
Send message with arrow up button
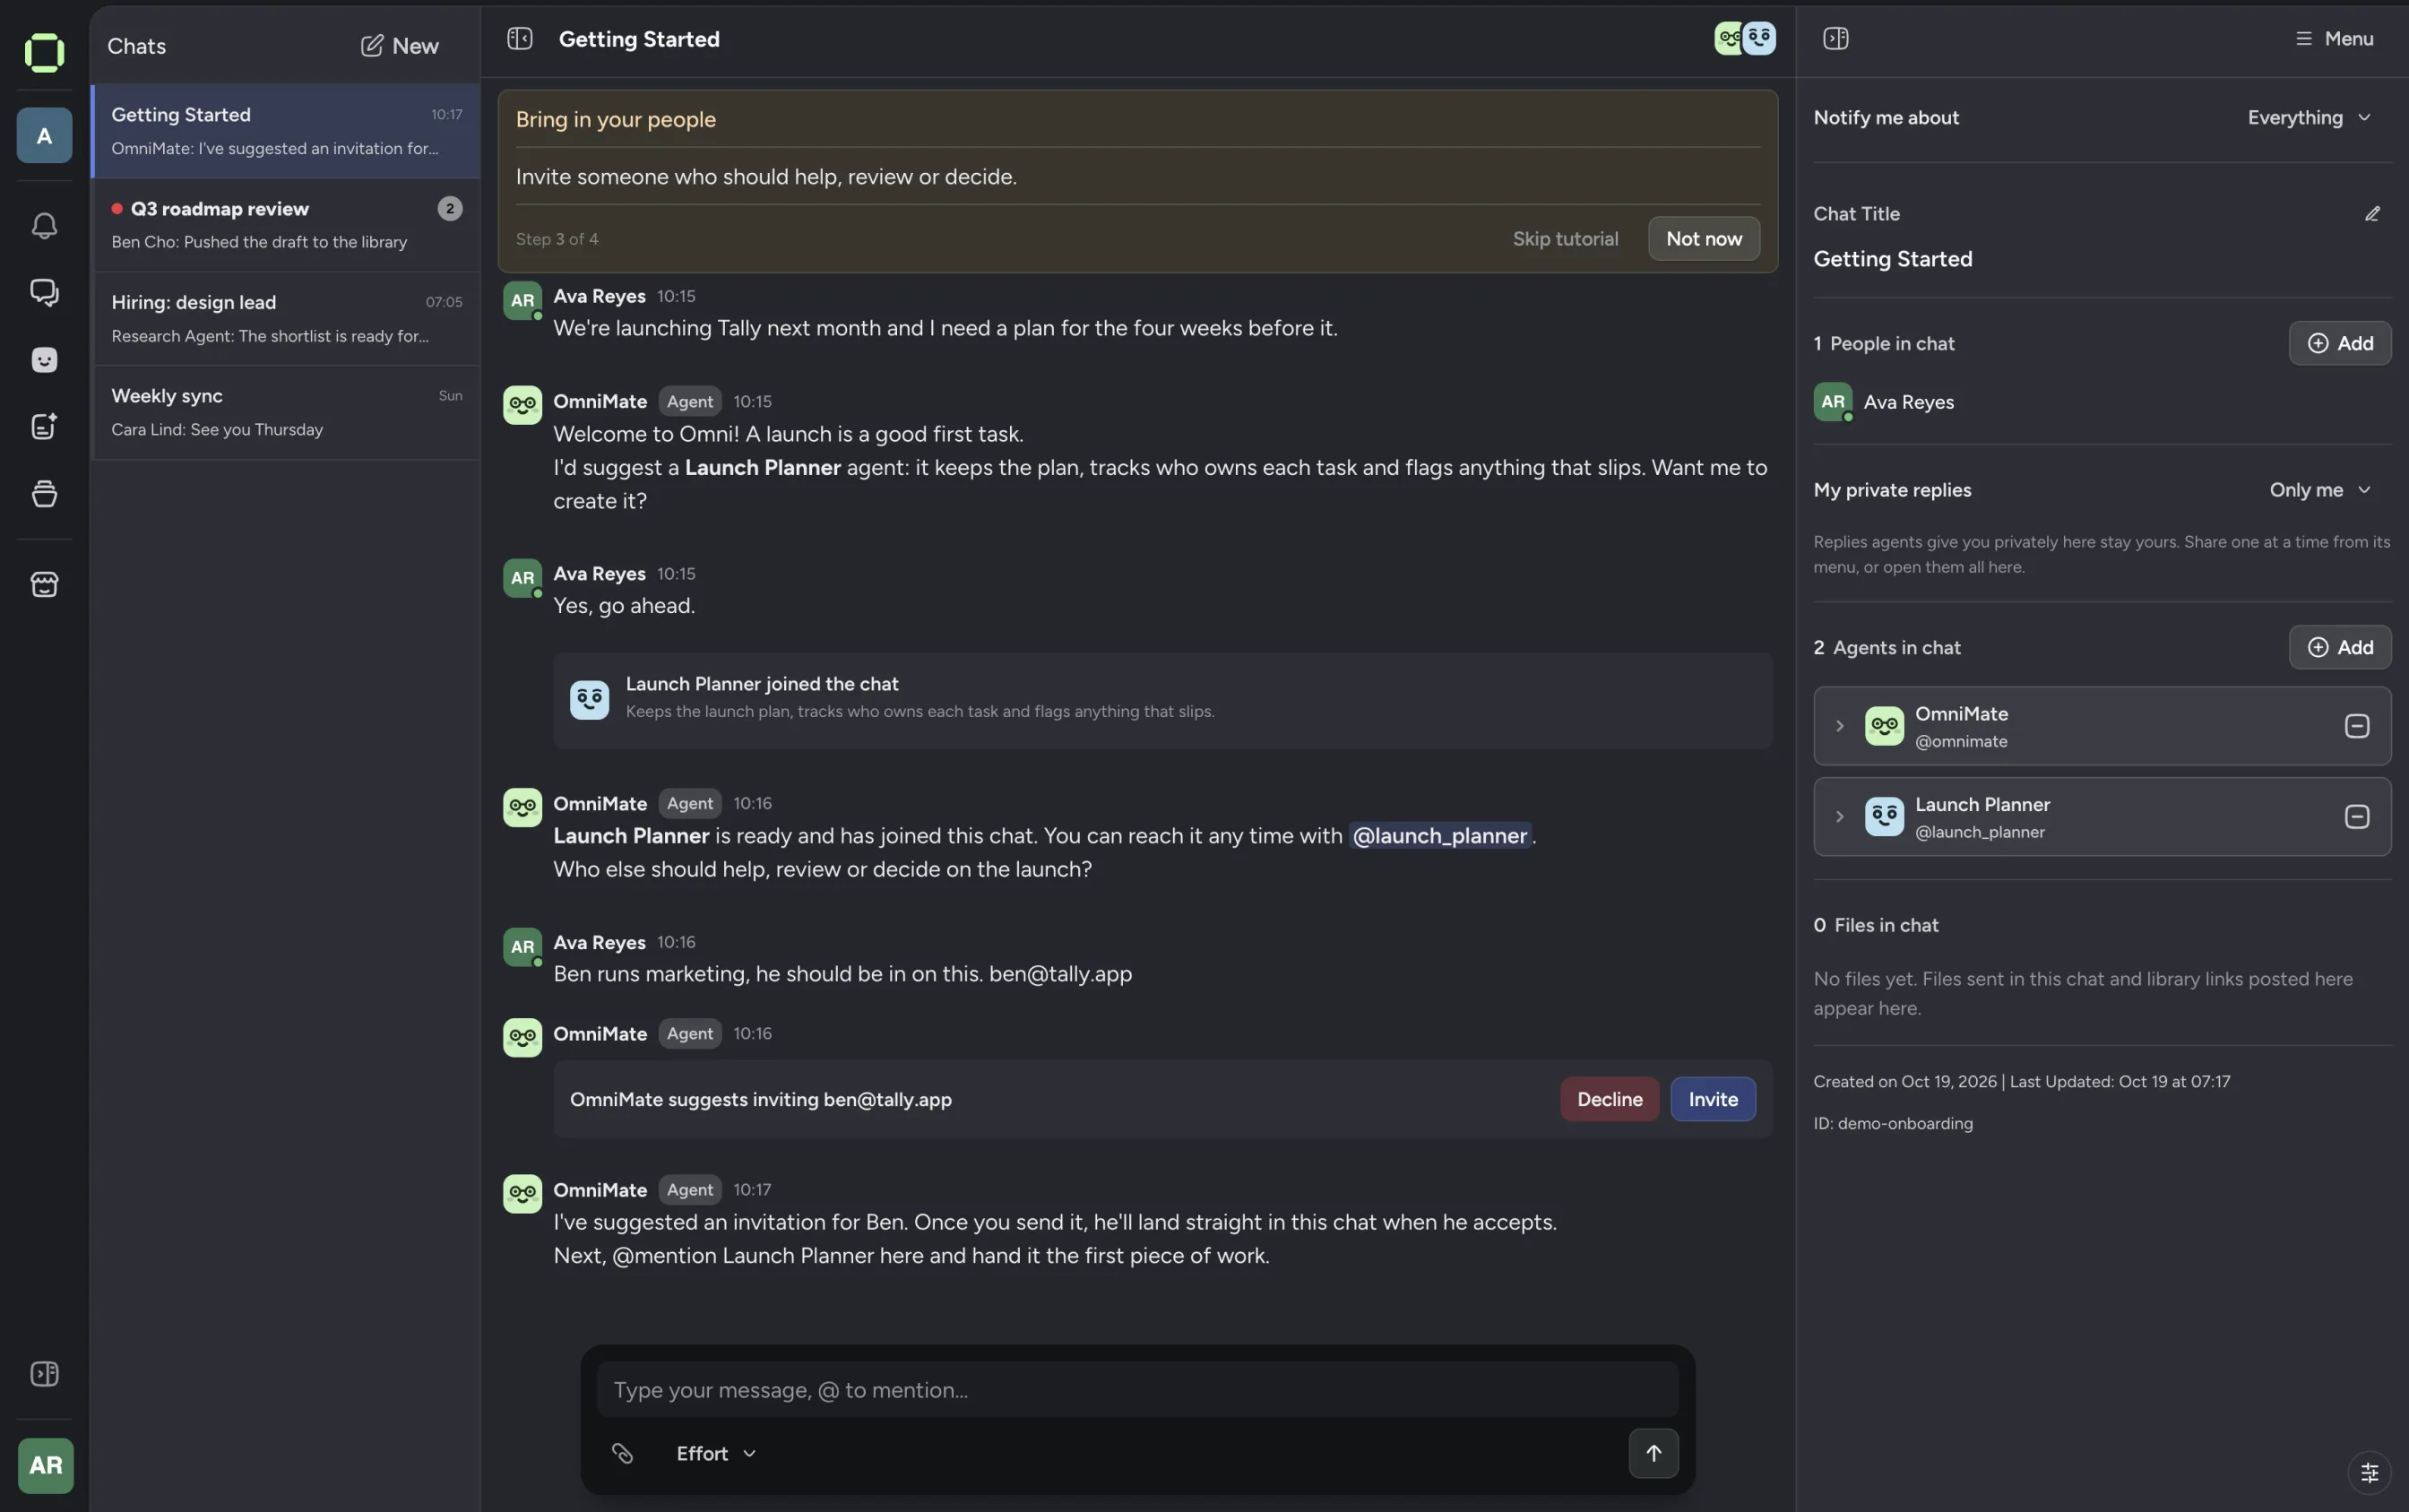tap(1653, 1453)
